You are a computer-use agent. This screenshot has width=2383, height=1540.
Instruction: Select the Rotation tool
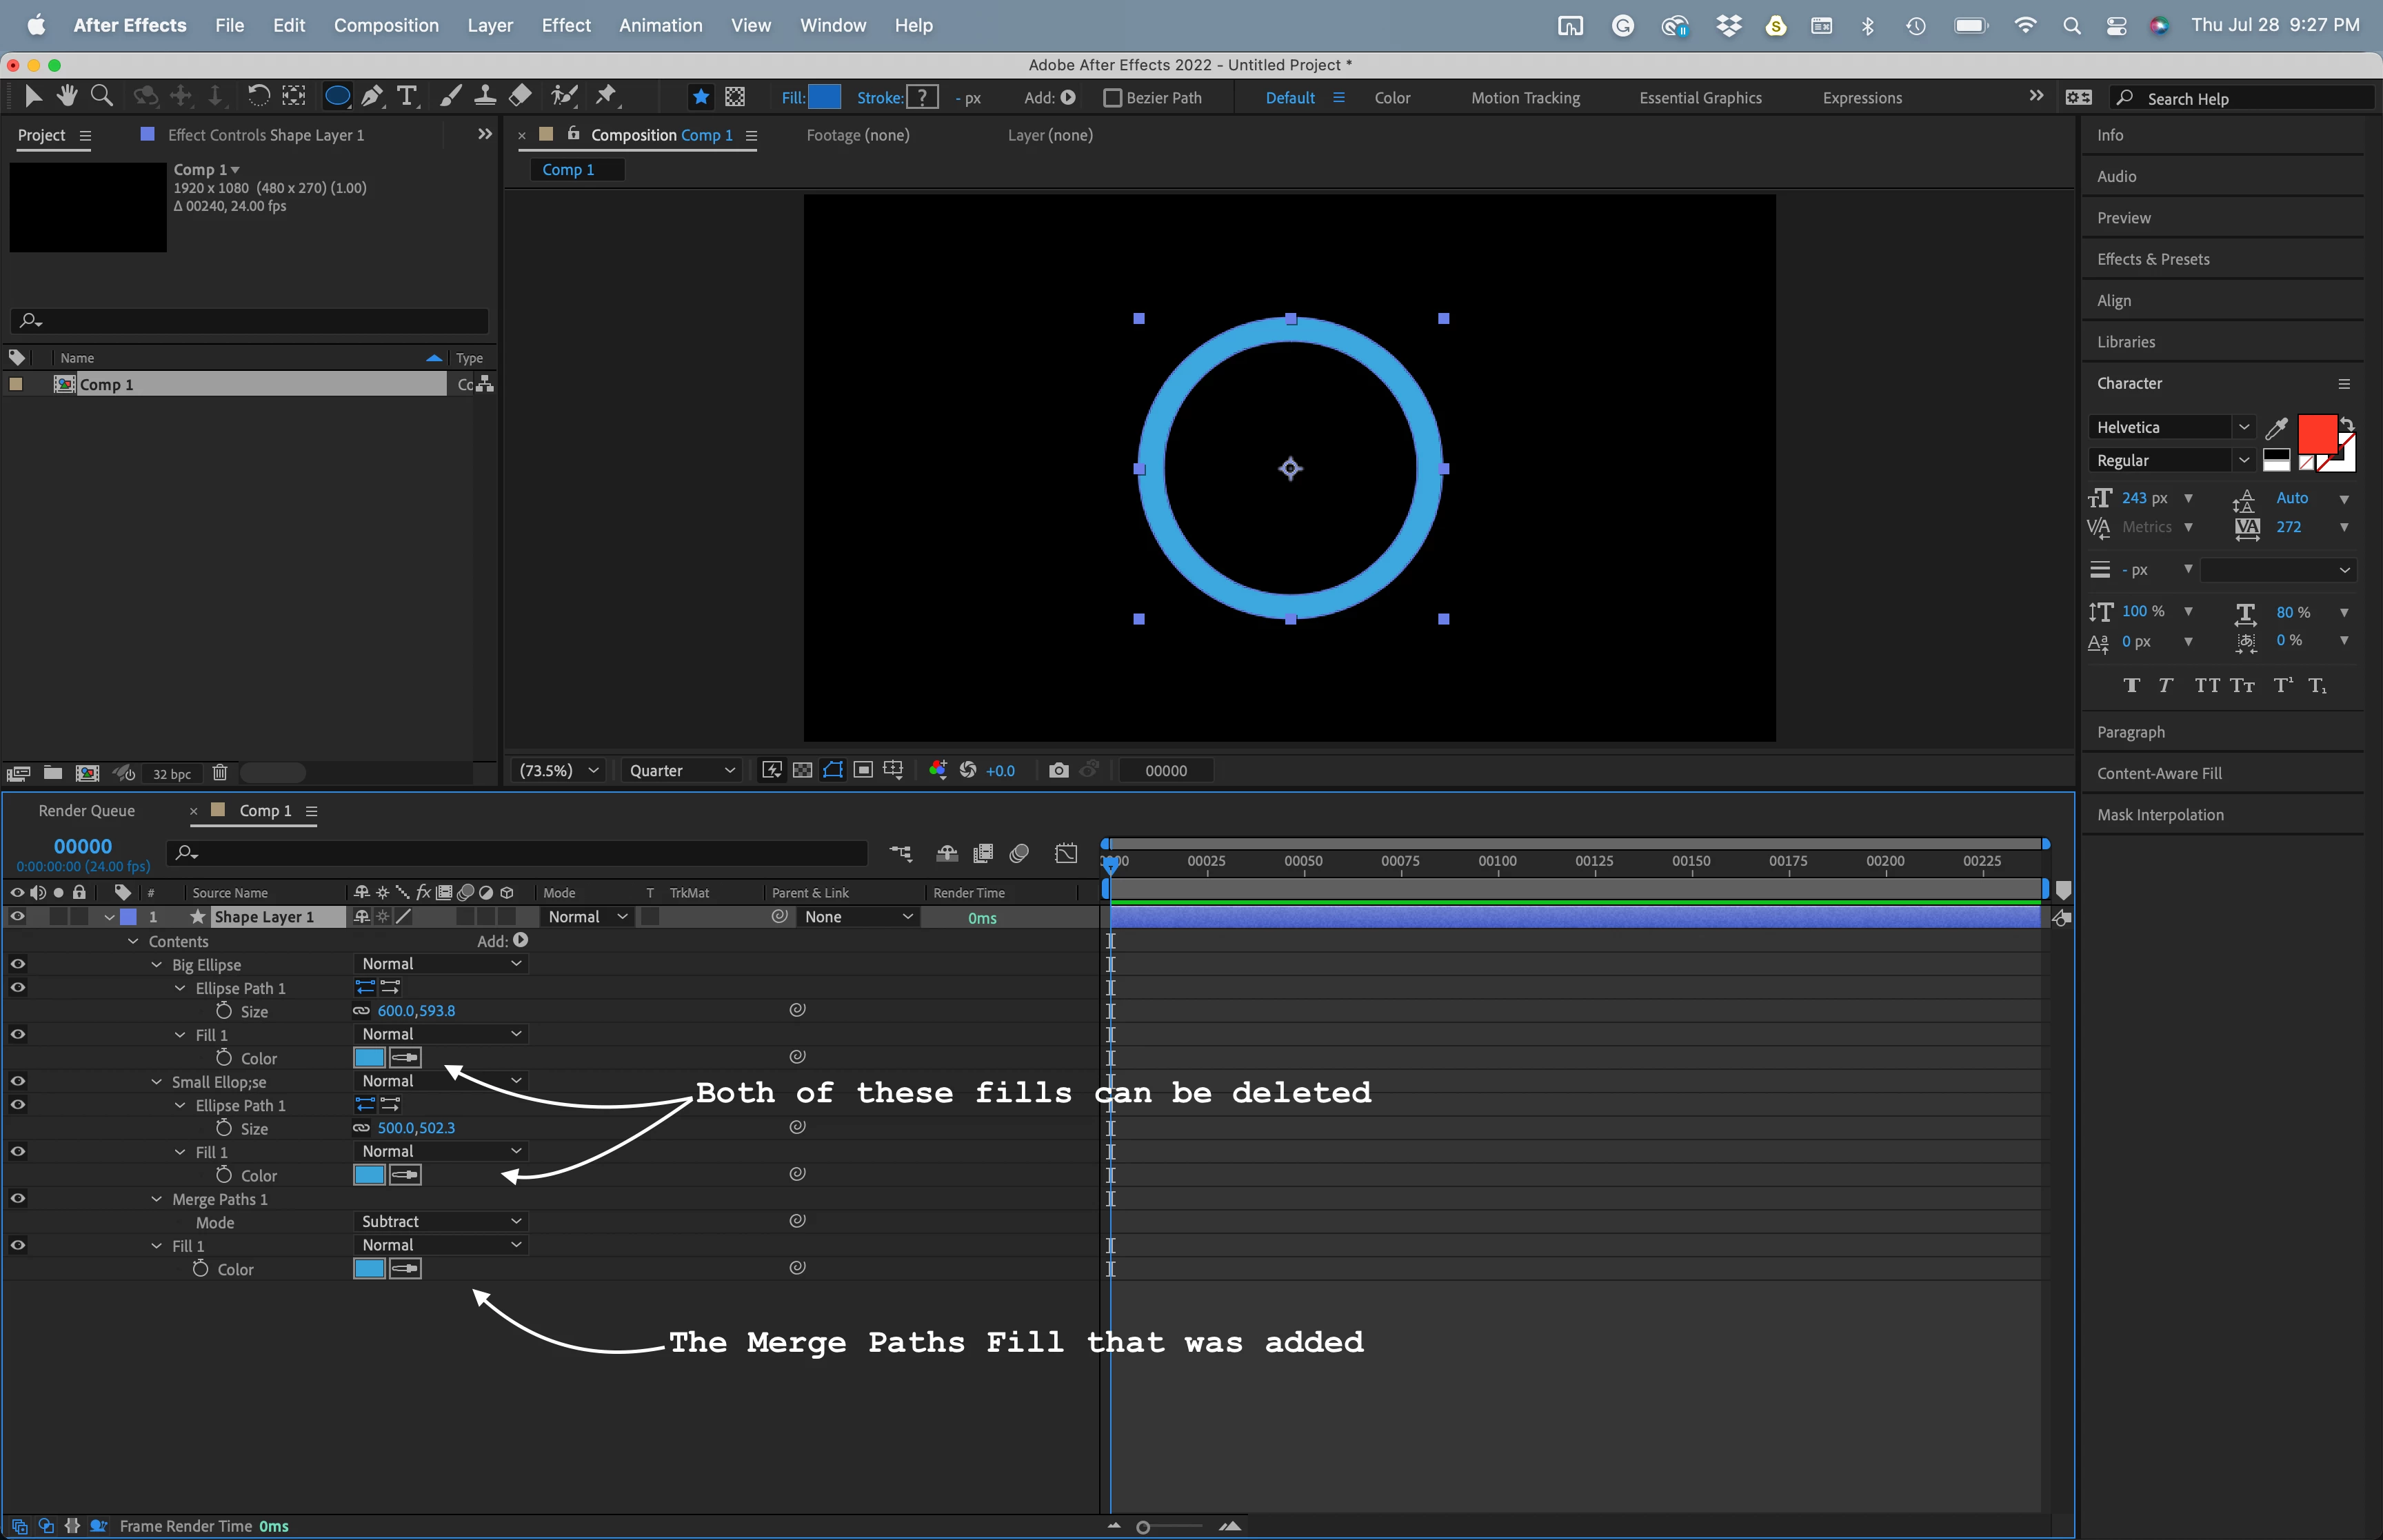coord(258,96)
